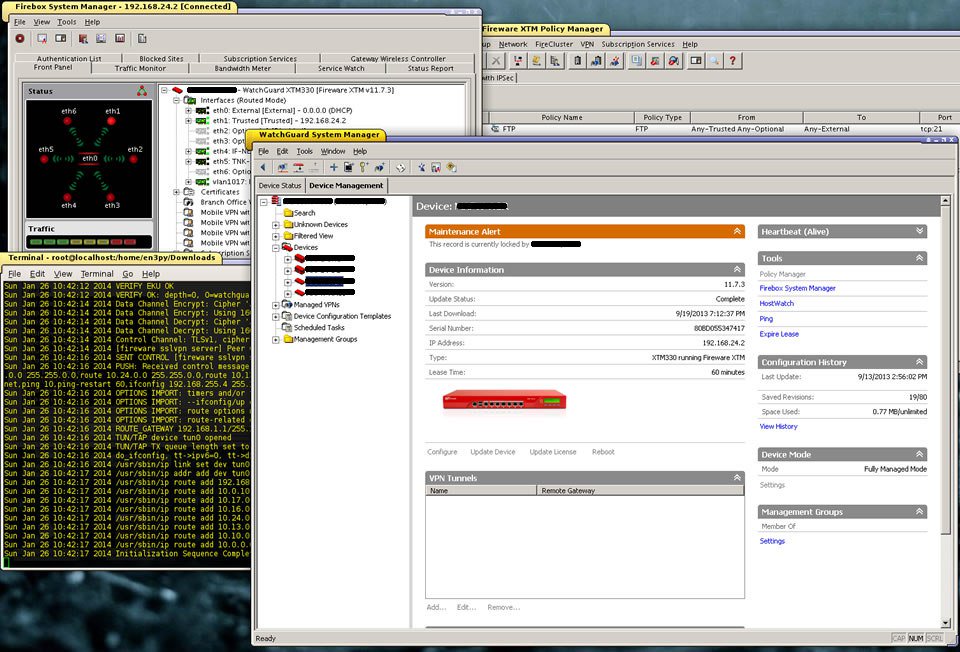Click the window layout icon in Policy Manager toolbar
The height and width of the screenshot is (652, 960).
click(696, 61)
